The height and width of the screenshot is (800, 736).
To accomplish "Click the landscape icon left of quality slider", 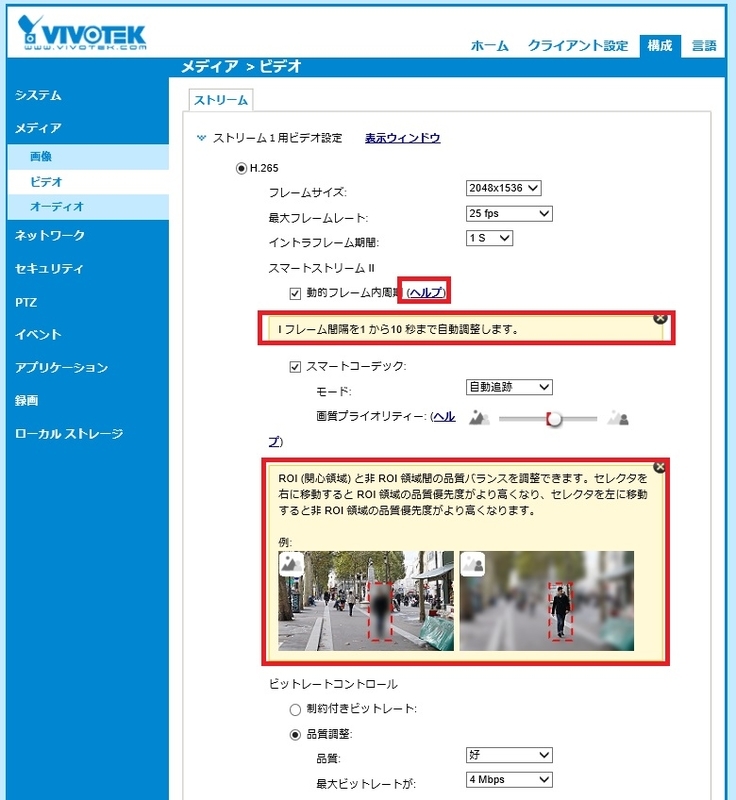I will pyautogui.click(x=479, y=418).
